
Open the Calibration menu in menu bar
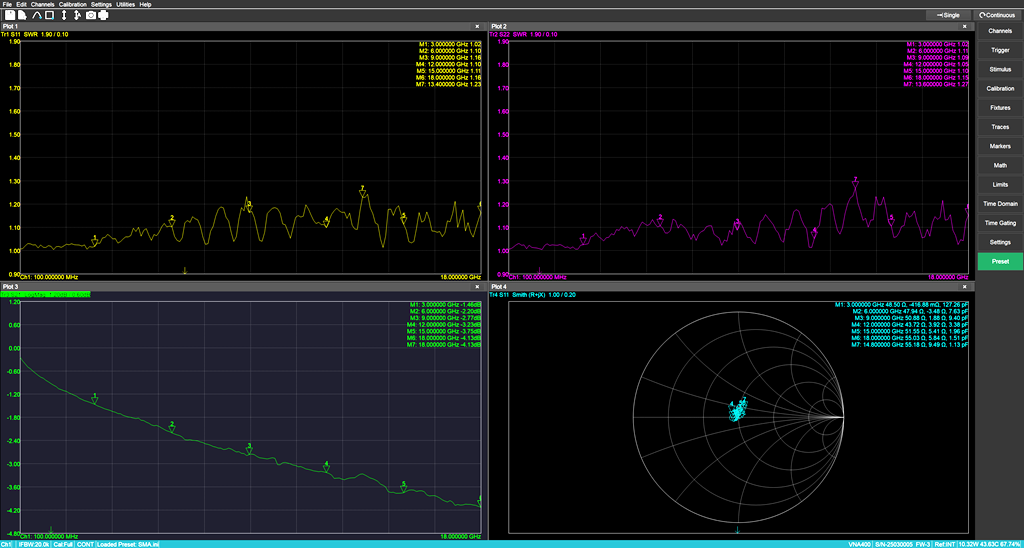pos(72,4)
